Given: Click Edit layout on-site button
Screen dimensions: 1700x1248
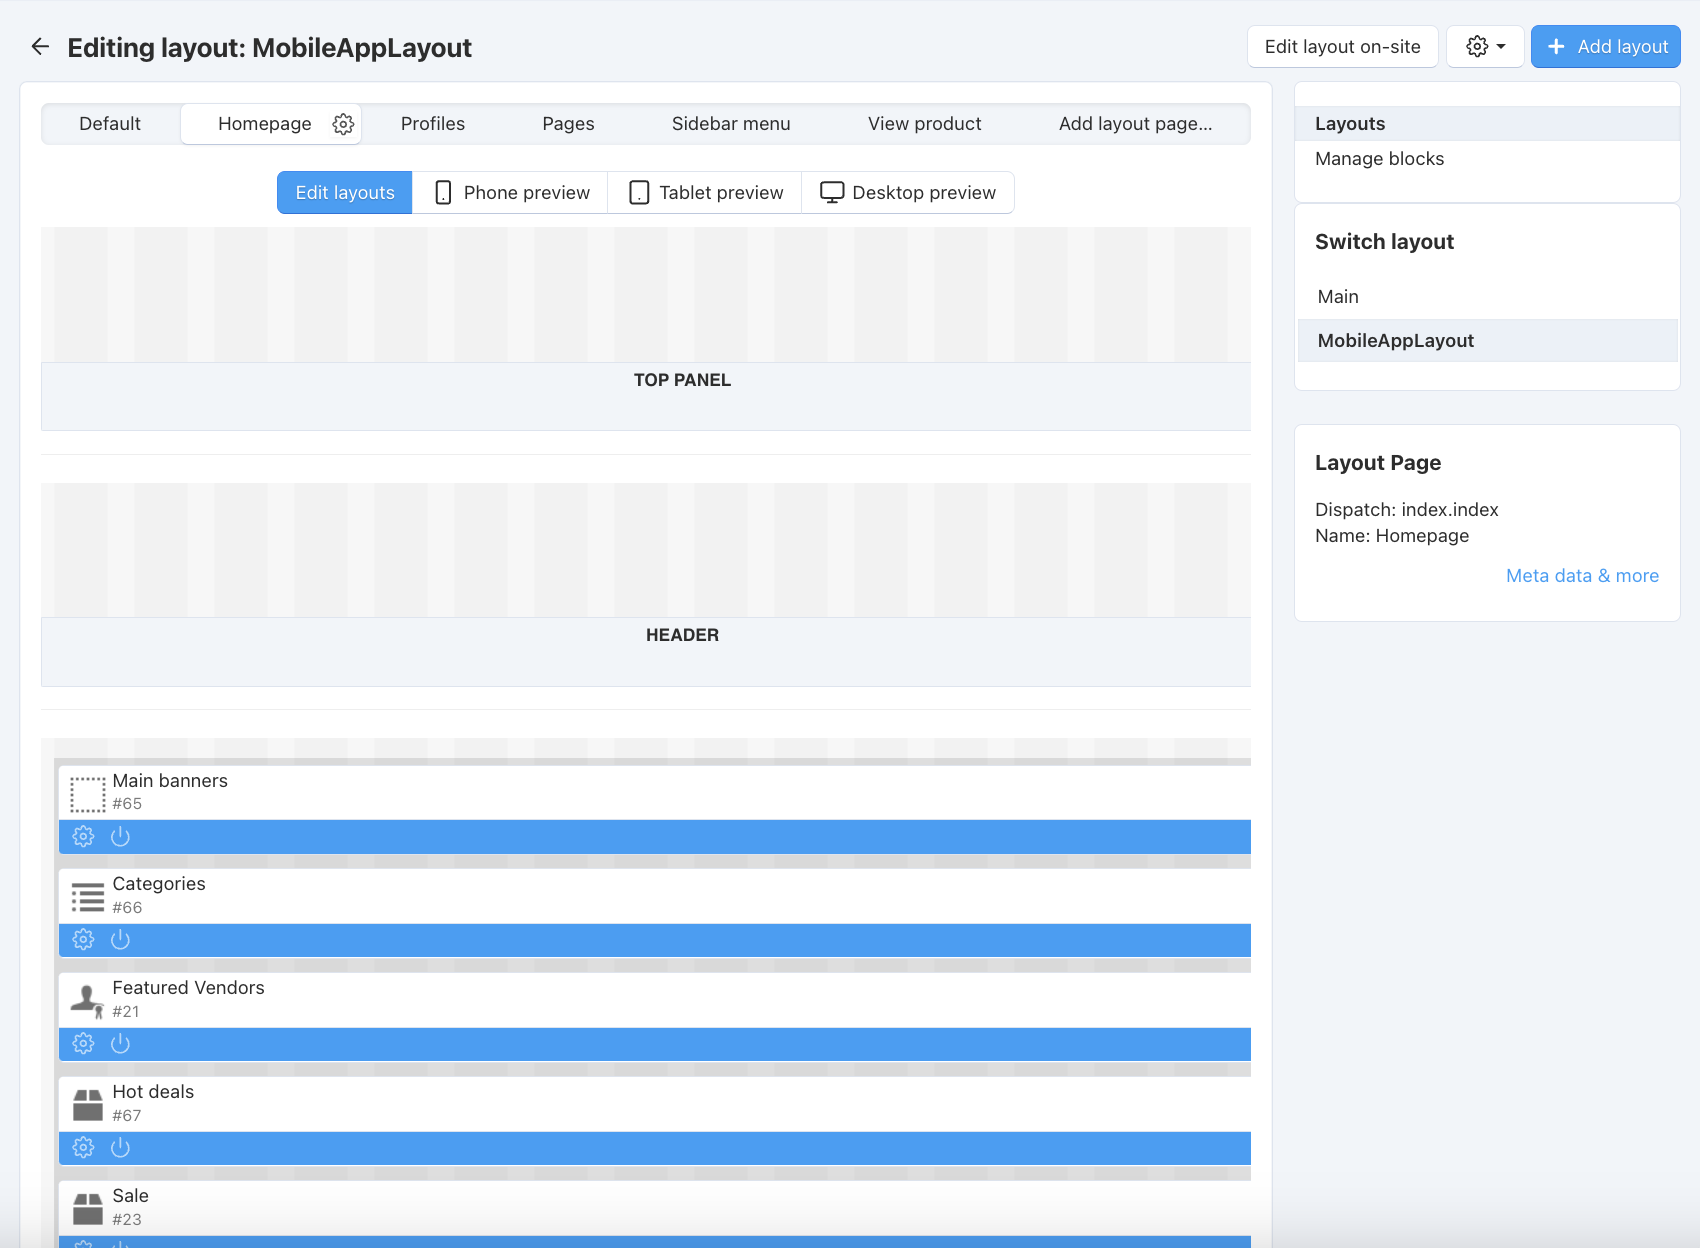Looking at the screenshot, I should tap(1342, 46).
